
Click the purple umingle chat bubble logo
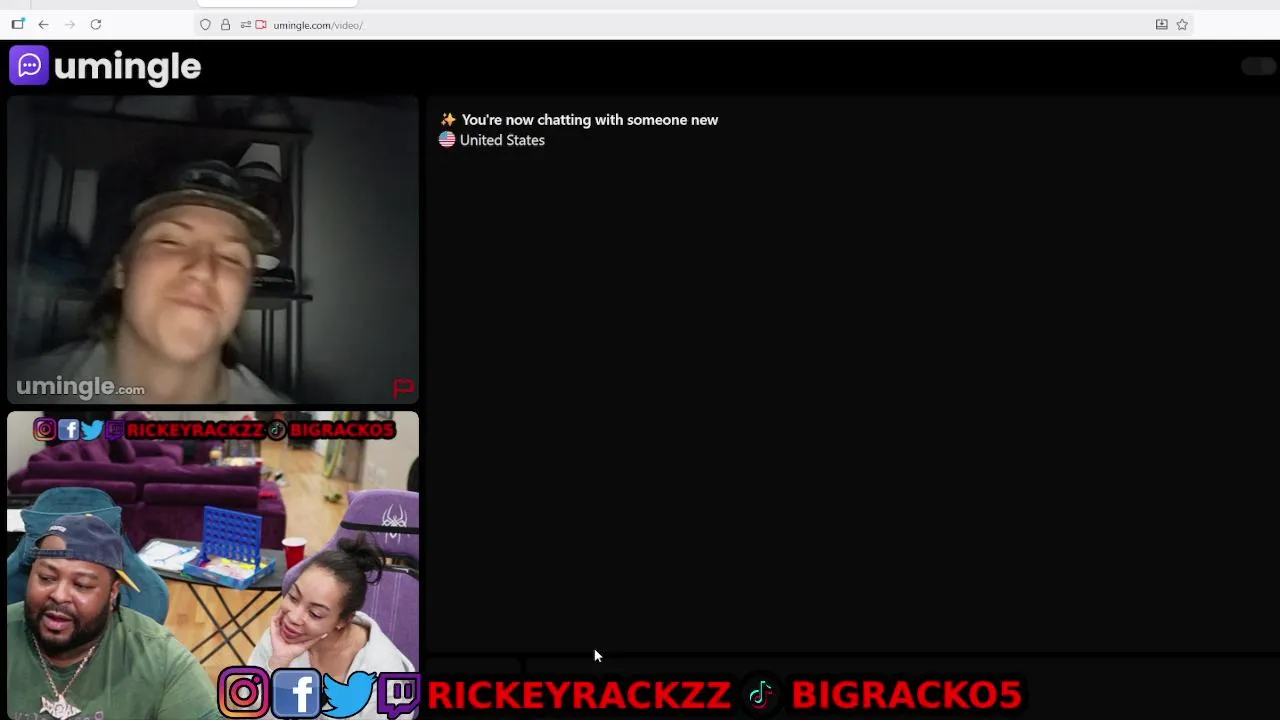29,66
